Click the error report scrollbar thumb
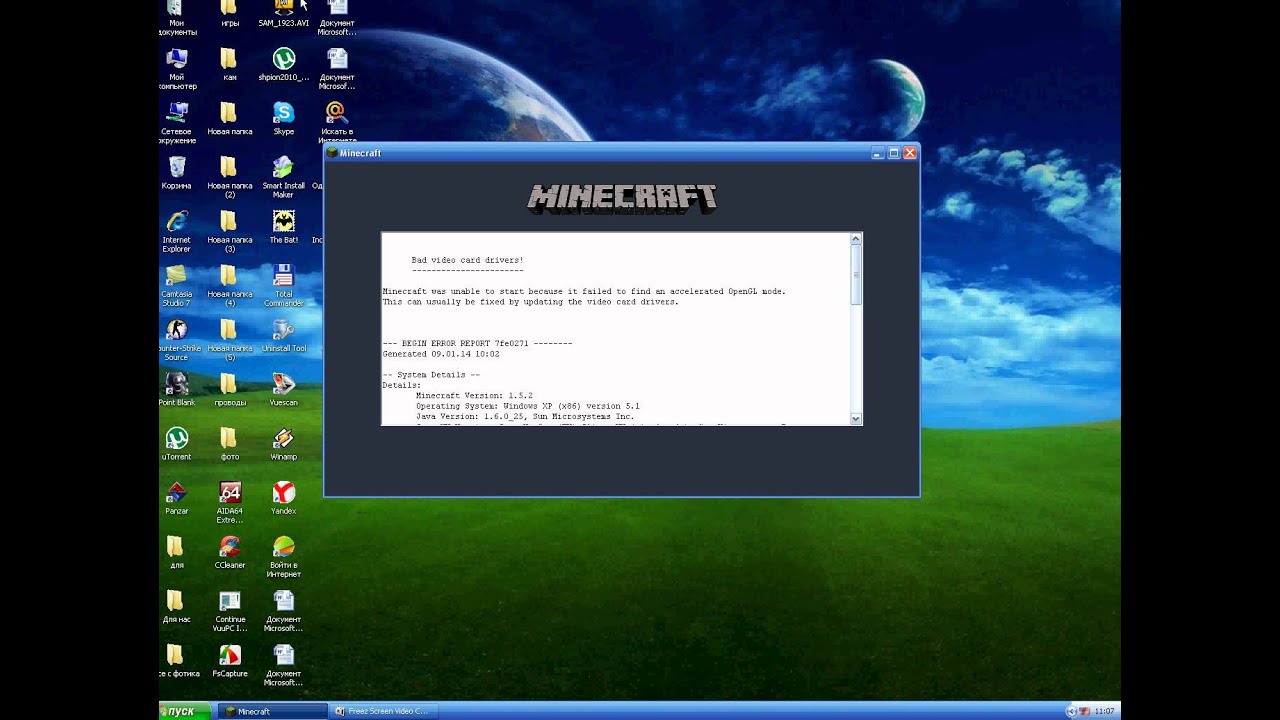Screen dimensions: 1280x720 pyautogui.click(x=856, y=274)
